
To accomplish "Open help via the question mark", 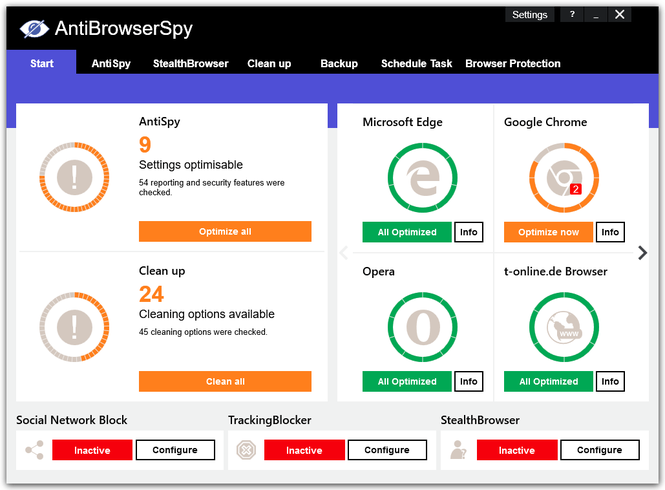I will click(572, 15).
